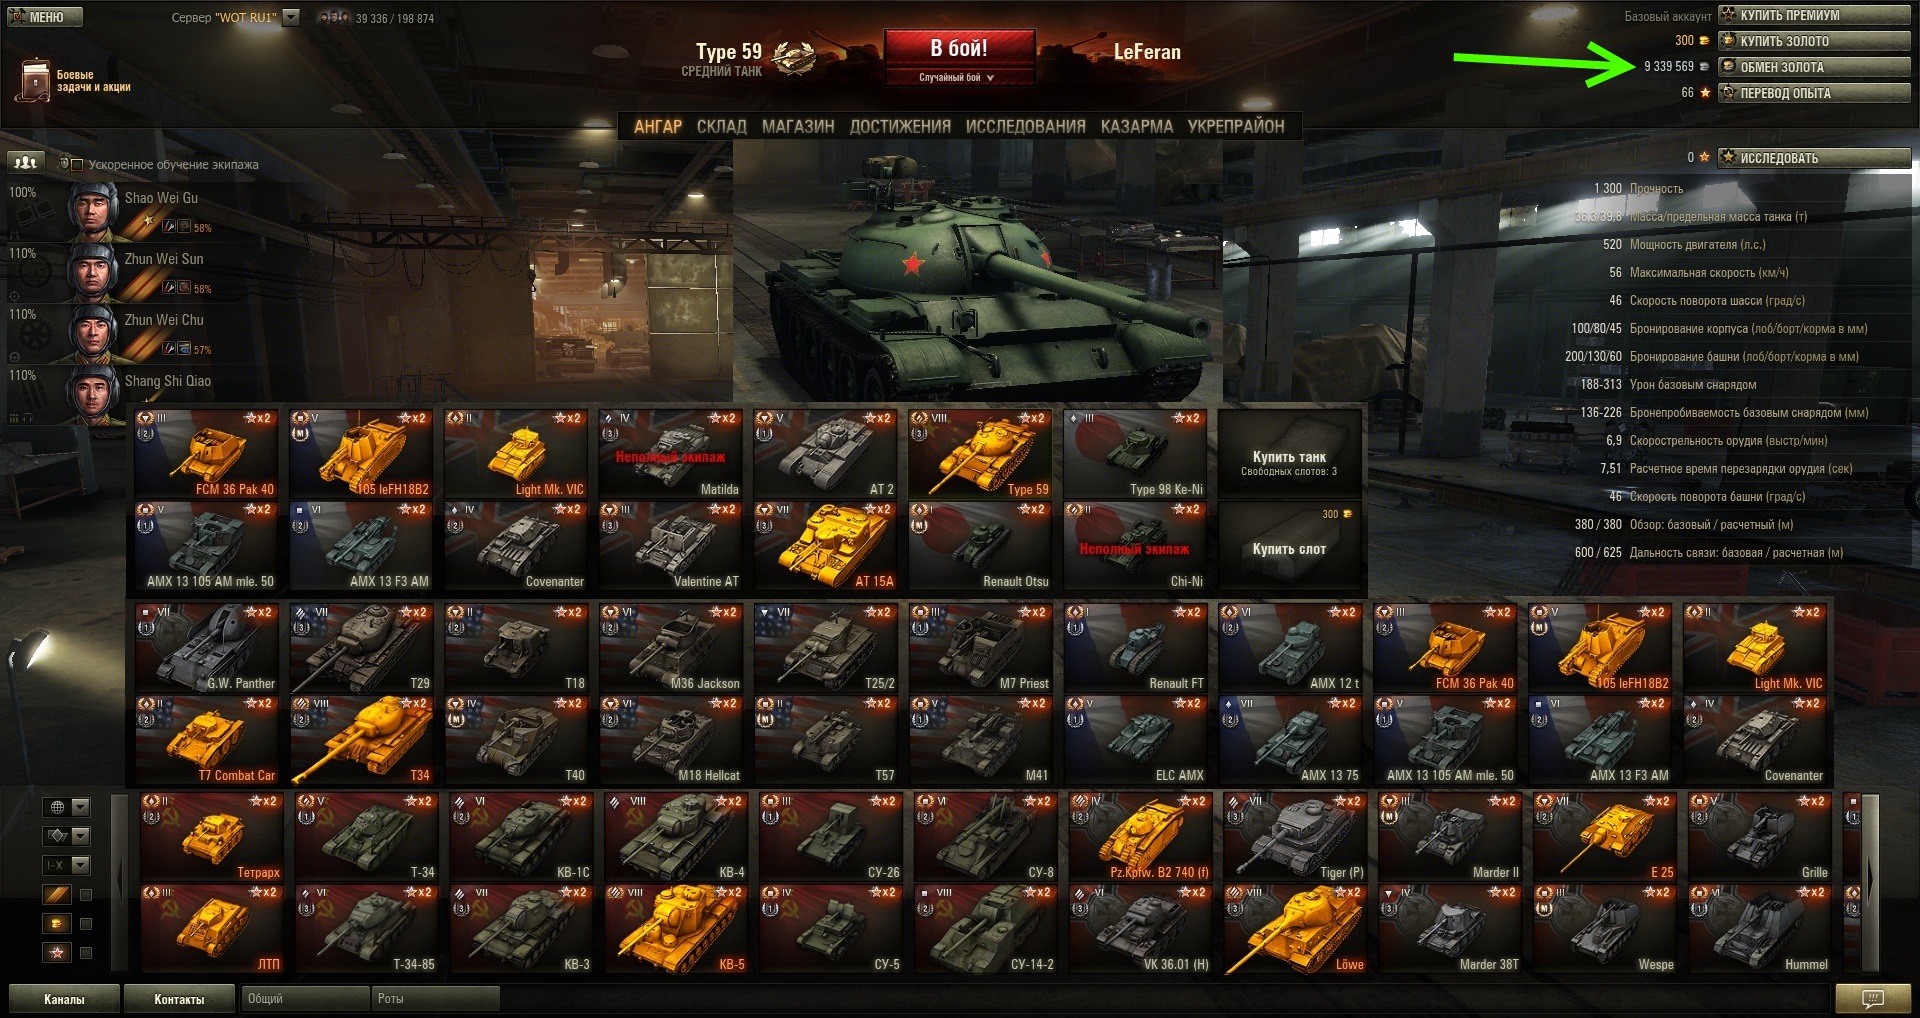Viewport: 1920px width, 1018px height.
Task: Open the ИССЛЕДОВАНИЯ tab
Action: (x=1025, y=126)
